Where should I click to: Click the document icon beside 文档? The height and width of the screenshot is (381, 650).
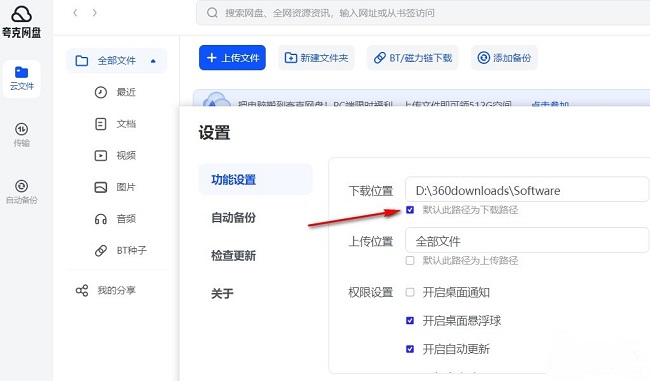101,124
